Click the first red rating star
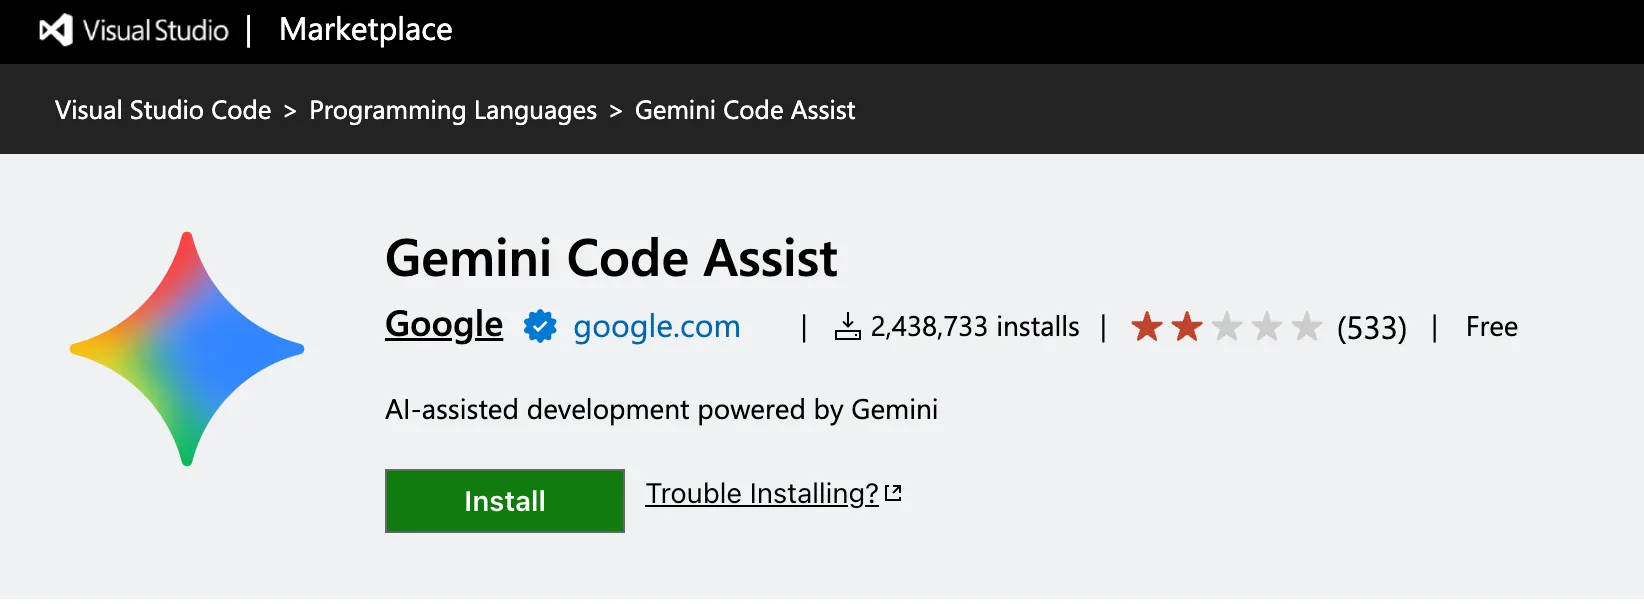Screen dimensions: 1644x604 [x=1147, y=327]
